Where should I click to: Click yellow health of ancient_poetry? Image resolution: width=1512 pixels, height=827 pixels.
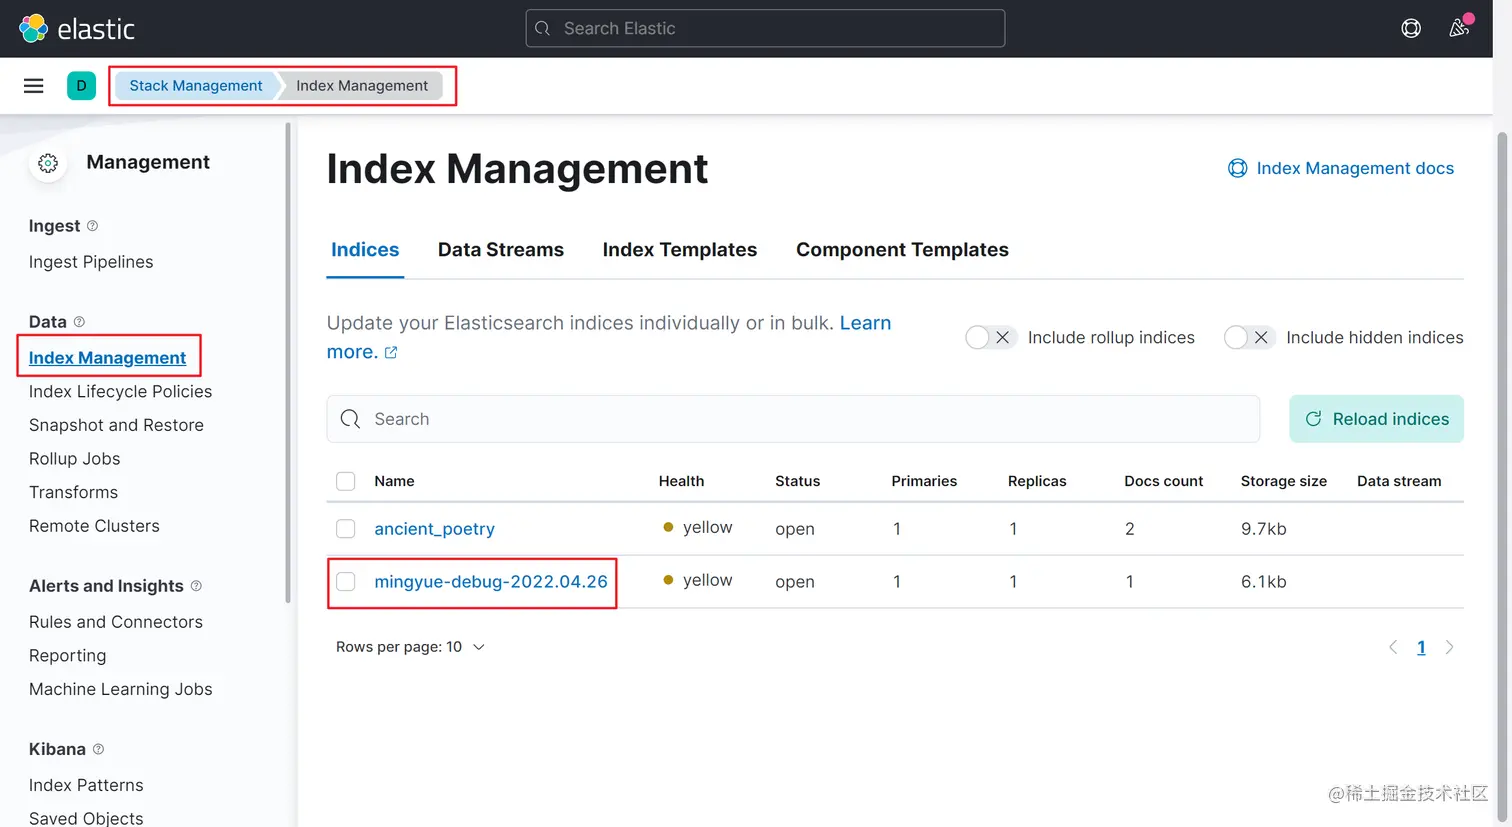(698, 527)
